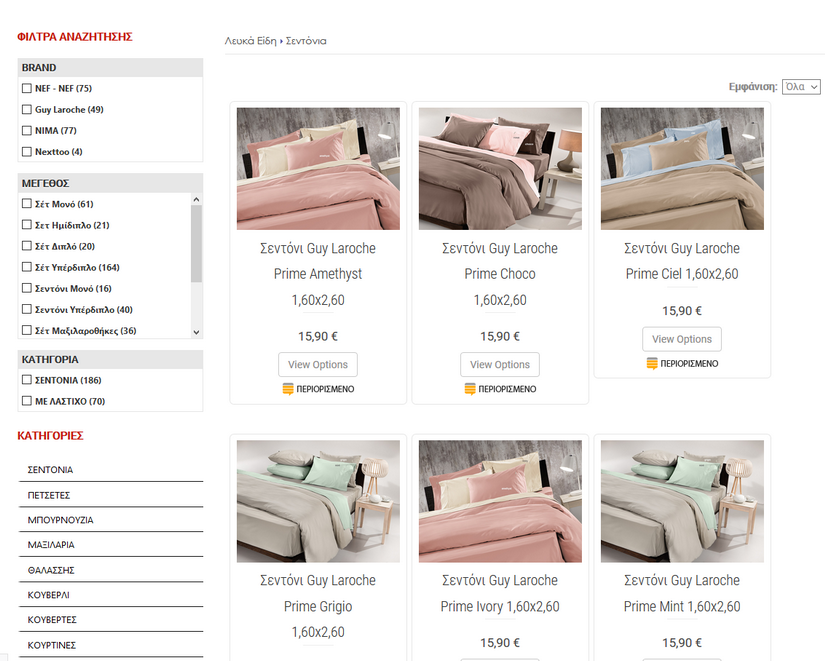Click the size list scroll up arrow

click(196, 199)
